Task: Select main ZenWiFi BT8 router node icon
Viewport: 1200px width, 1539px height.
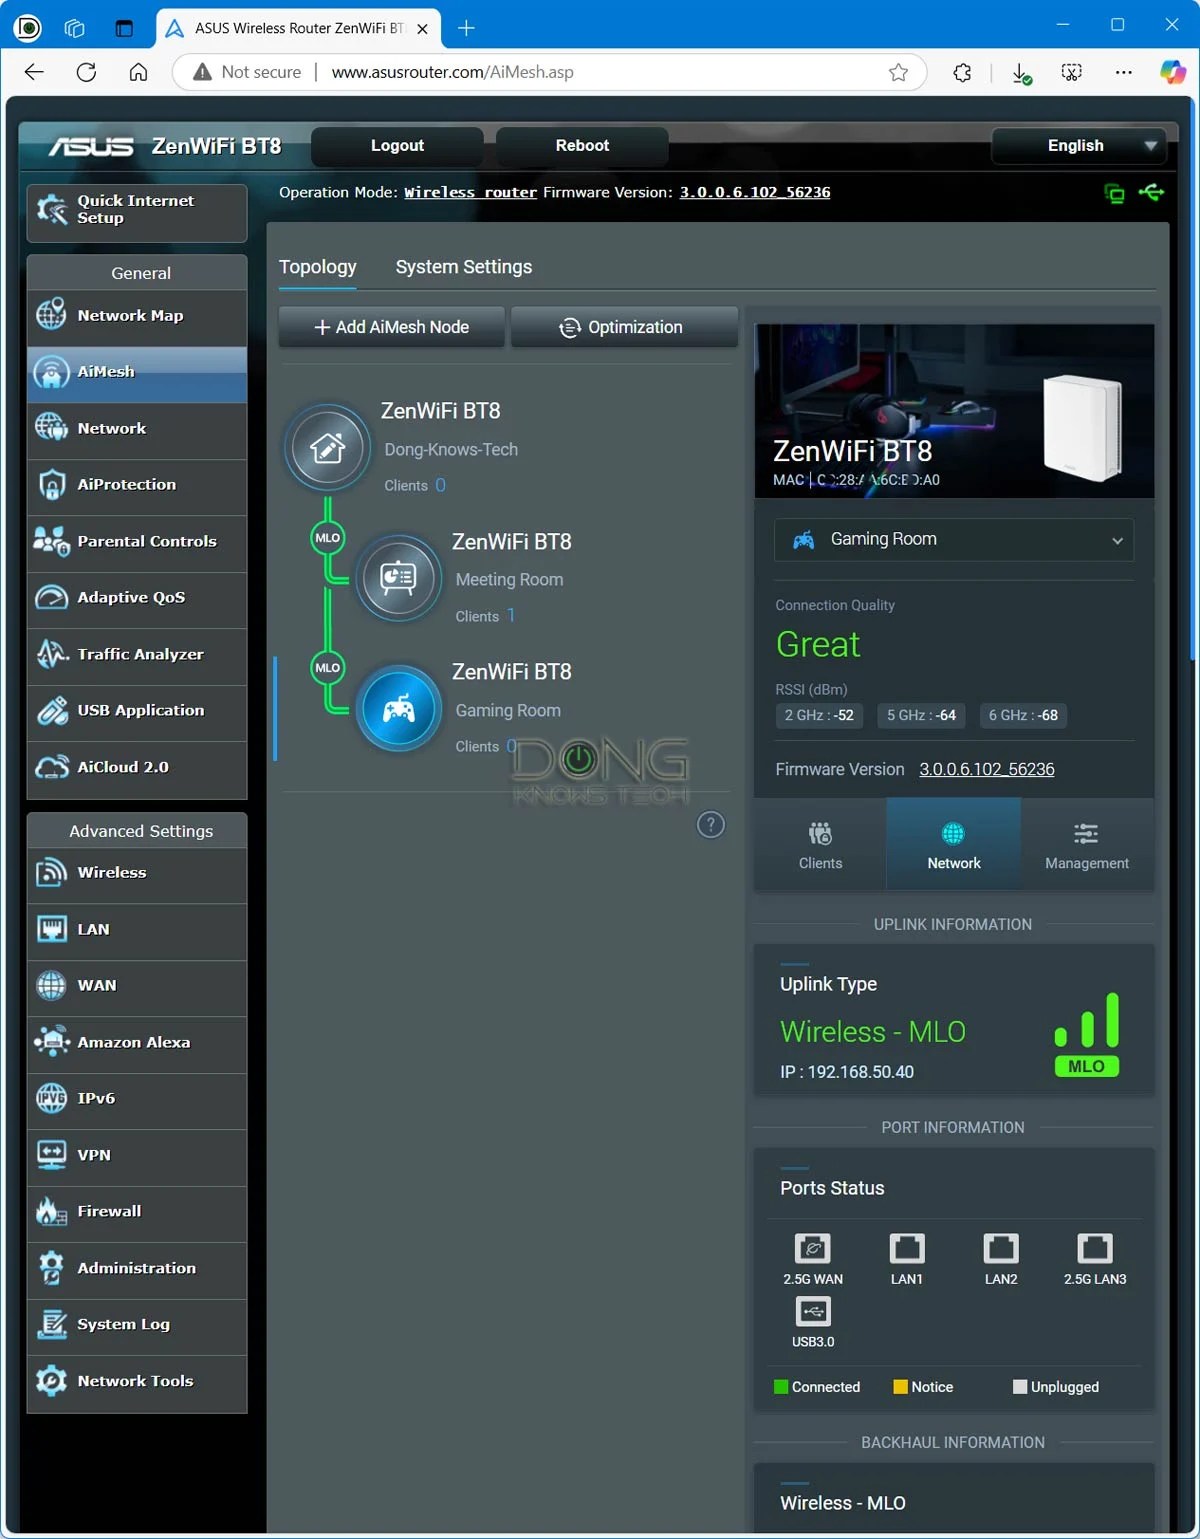Action: tap(328, 448)
